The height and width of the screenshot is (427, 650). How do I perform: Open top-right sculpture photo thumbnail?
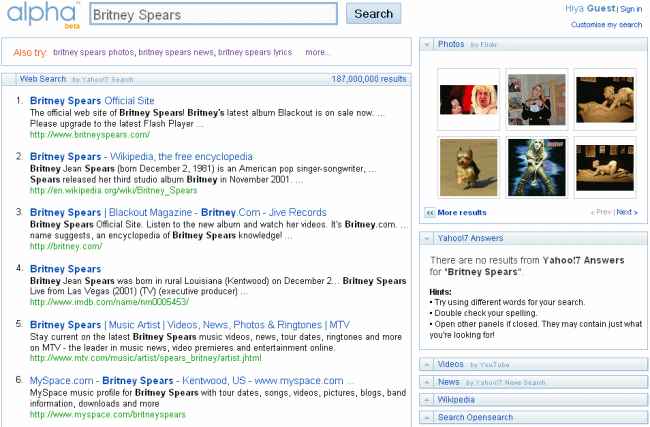(x=605, y=99)
